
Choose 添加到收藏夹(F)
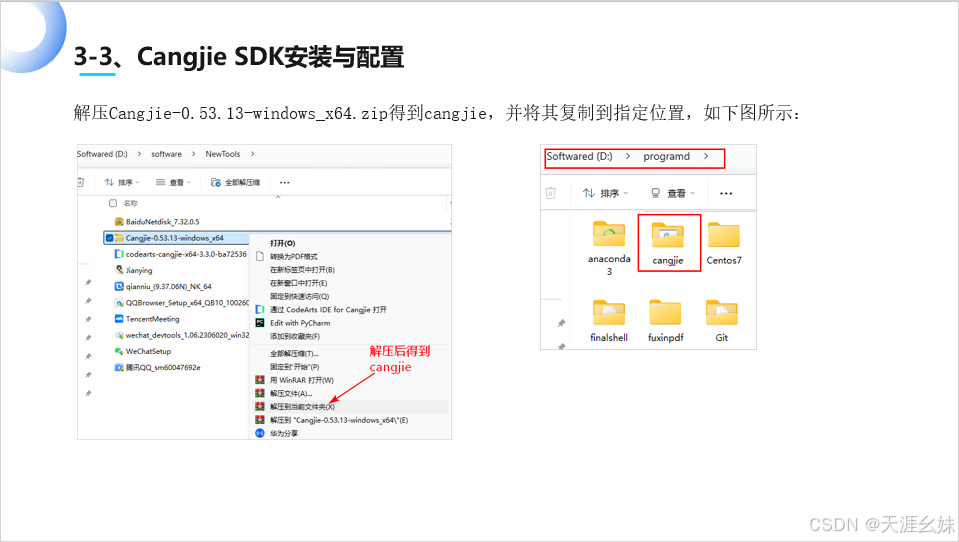pos(295,336)
